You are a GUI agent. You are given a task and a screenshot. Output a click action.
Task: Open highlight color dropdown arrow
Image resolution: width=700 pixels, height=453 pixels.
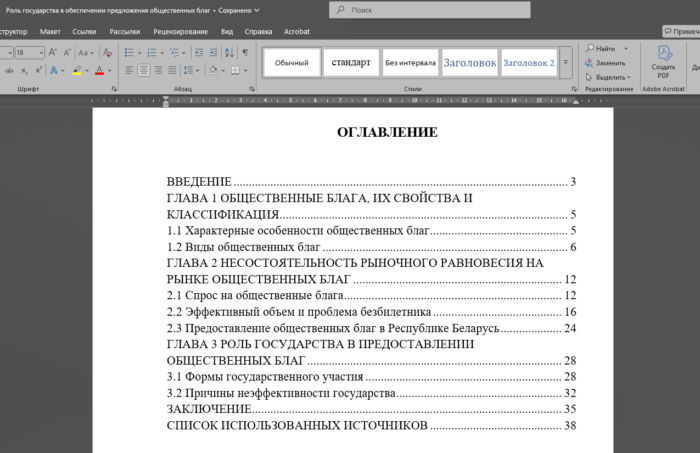click(x=87, y=71)
